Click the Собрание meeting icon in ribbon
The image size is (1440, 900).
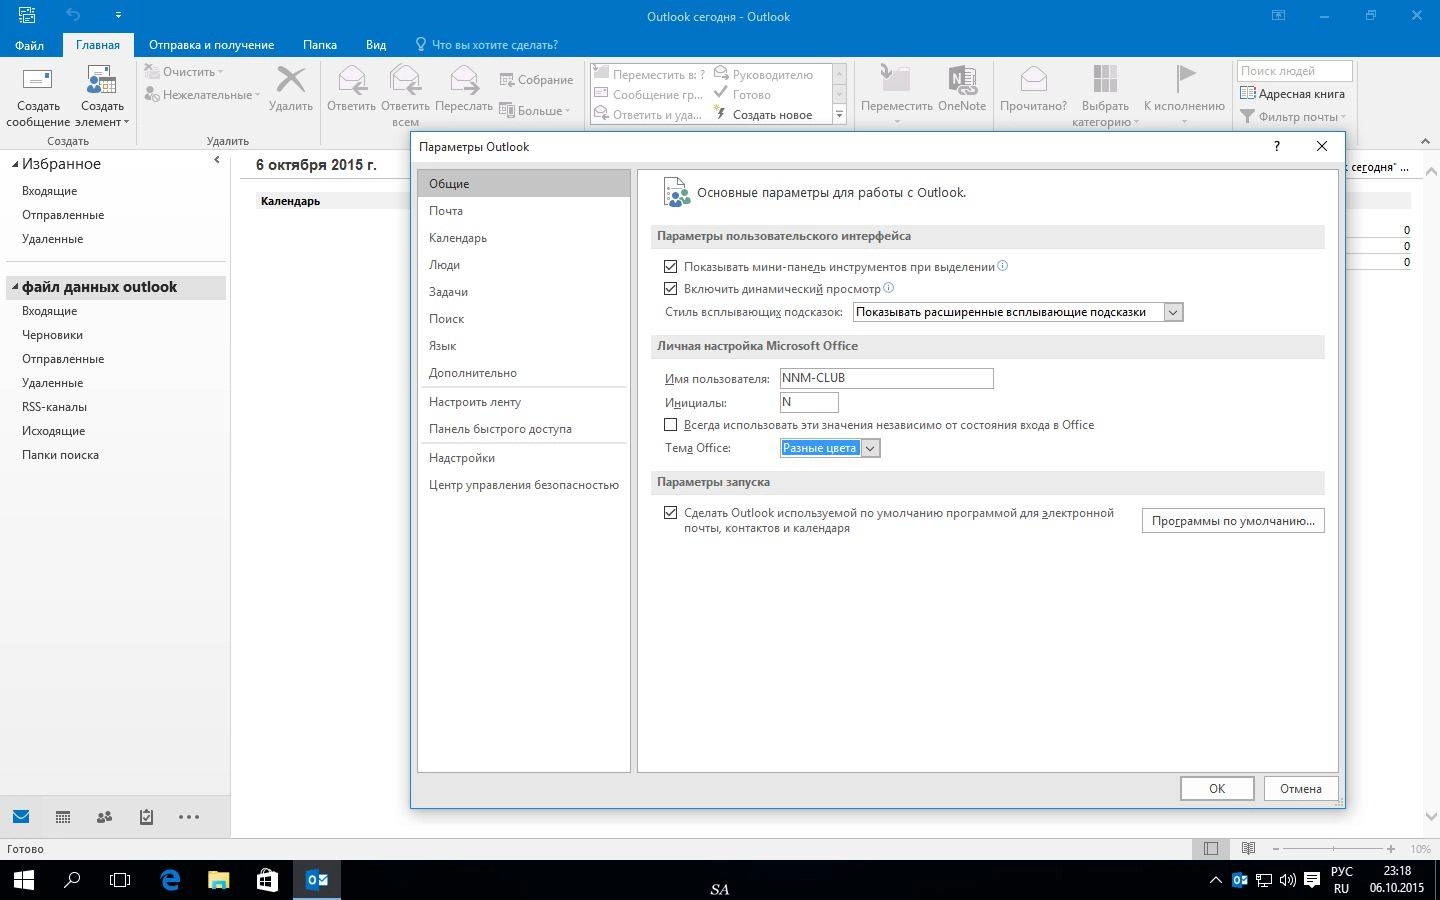coord(506,79)
